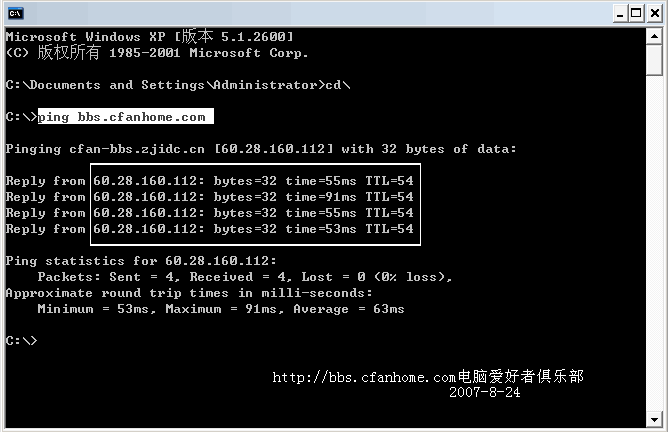The height and width of the screenshot is (432, 668).
Task: Click the last empty C:\> prompt
Action: click(21, 341)
